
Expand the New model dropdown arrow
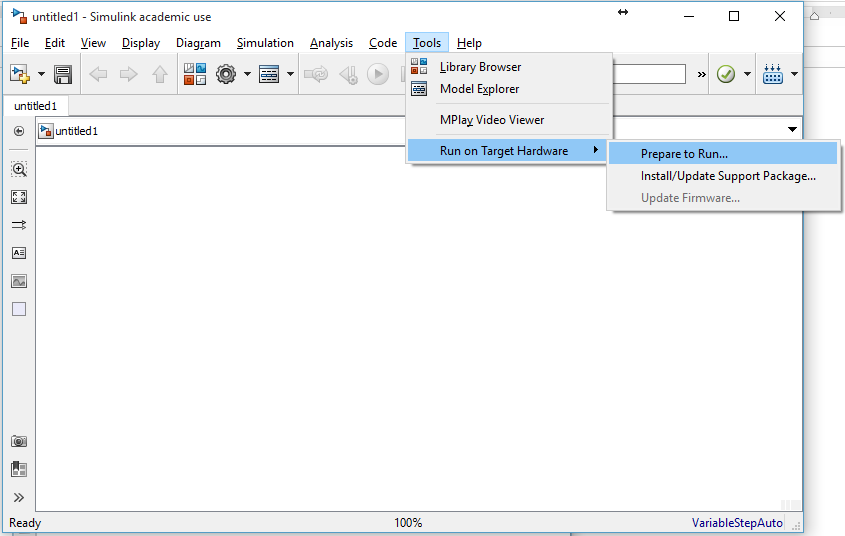41,74
